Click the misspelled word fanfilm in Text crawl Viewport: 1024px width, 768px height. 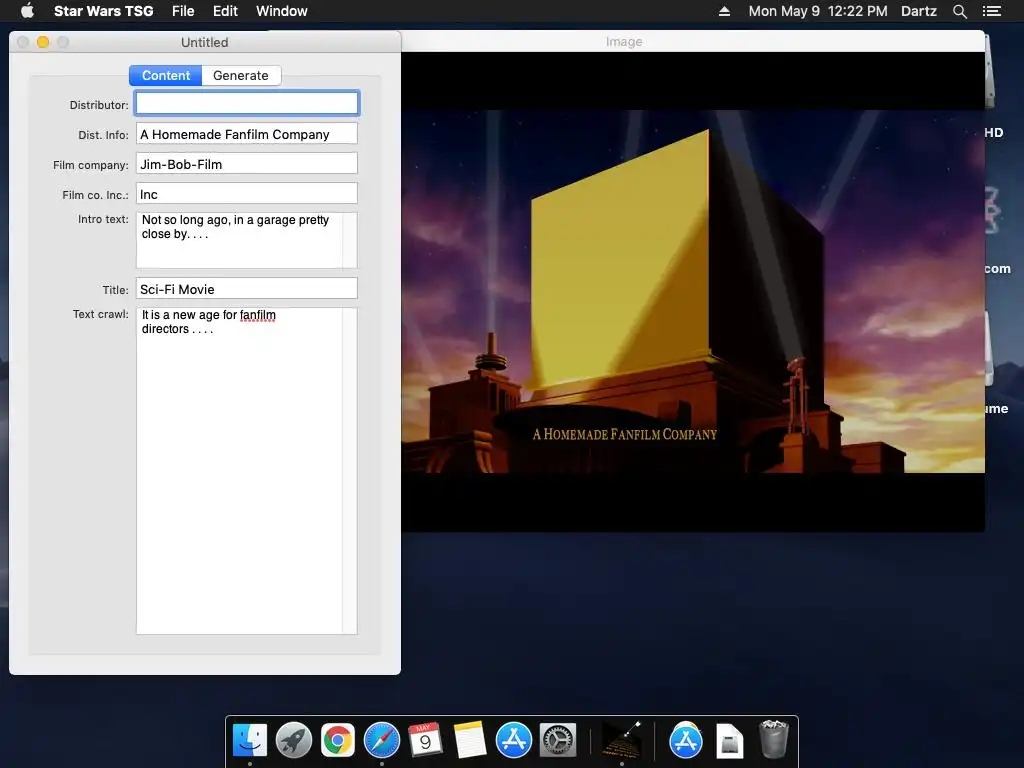click(257, 315)
